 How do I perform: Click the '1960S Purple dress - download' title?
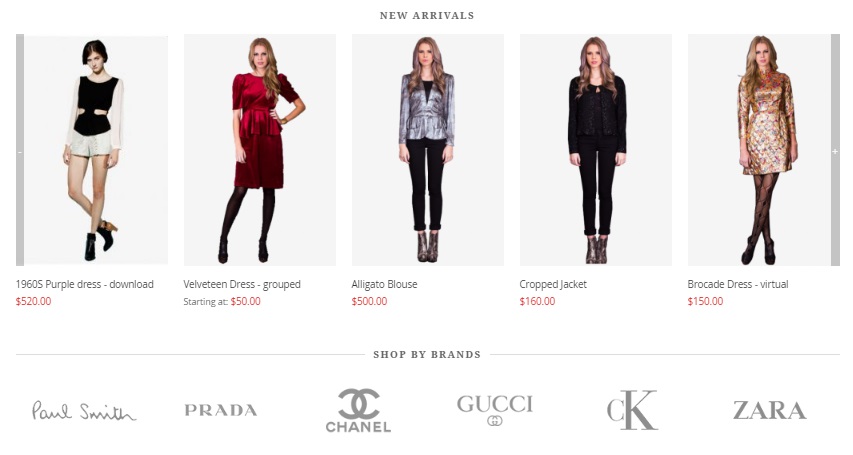(84, 284)
